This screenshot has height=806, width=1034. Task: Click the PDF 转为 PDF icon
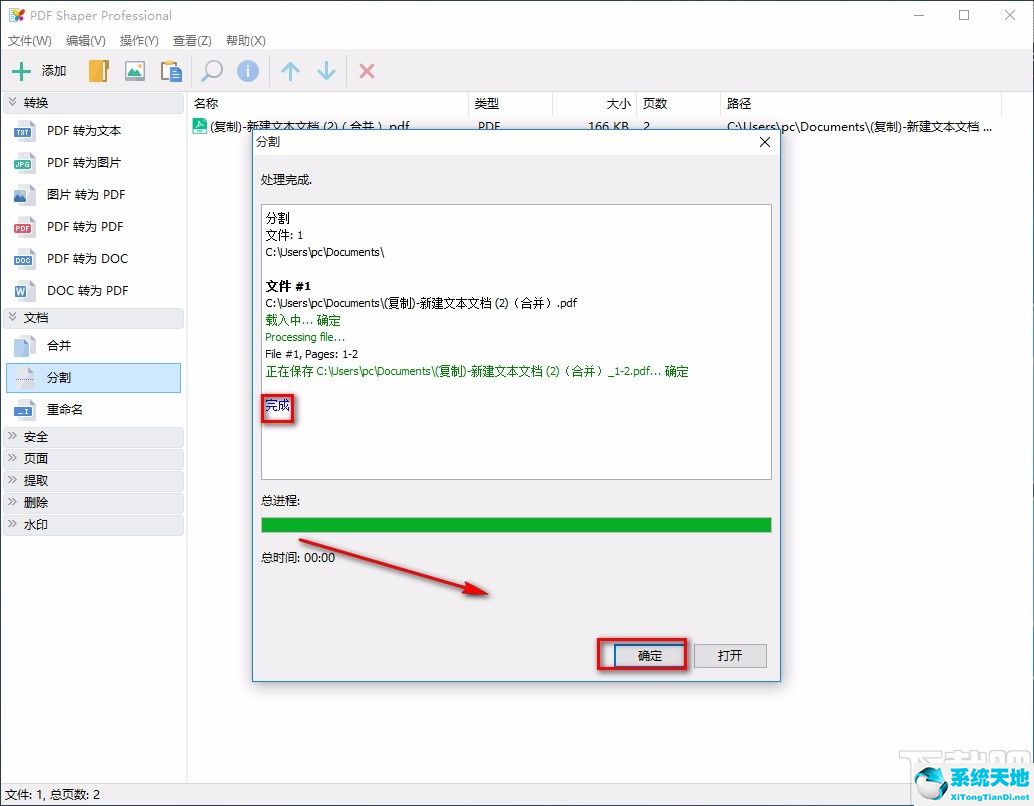(x=24, y=227)
